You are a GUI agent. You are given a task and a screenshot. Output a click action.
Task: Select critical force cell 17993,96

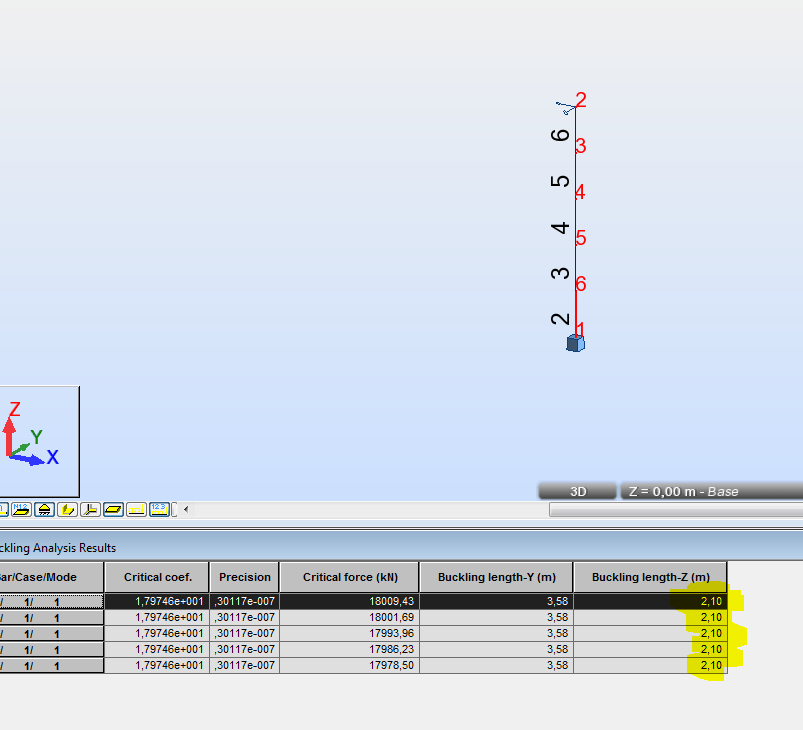[x=350, y=633]
